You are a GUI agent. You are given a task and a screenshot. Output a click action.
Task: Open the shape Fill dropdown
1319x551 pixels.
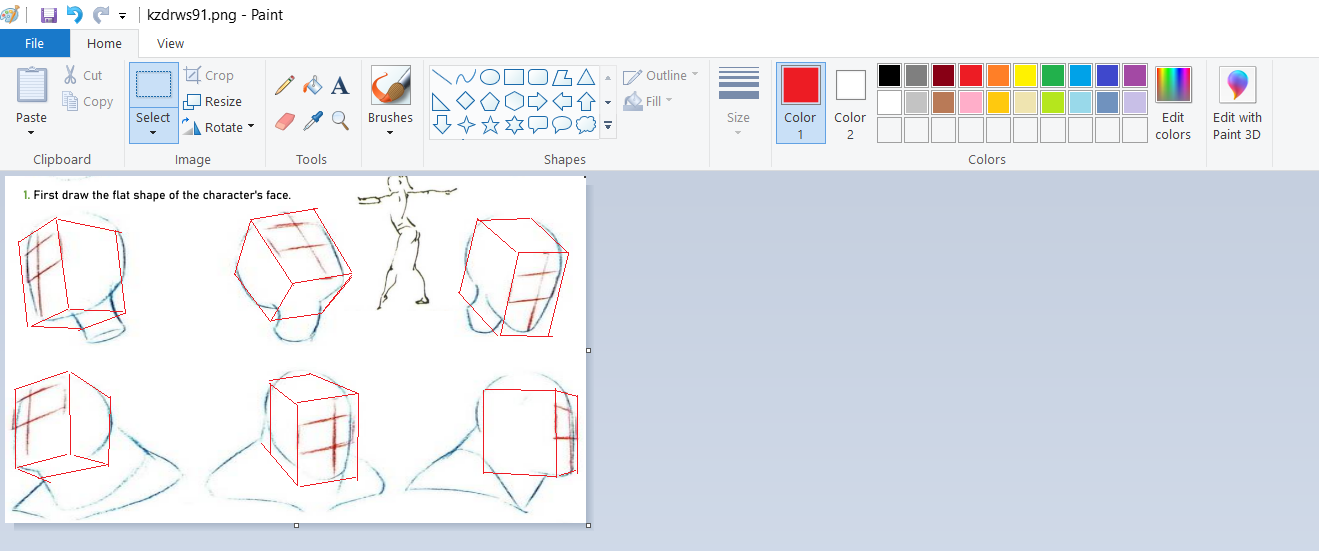pyautogui.click(x=648, y=101)
